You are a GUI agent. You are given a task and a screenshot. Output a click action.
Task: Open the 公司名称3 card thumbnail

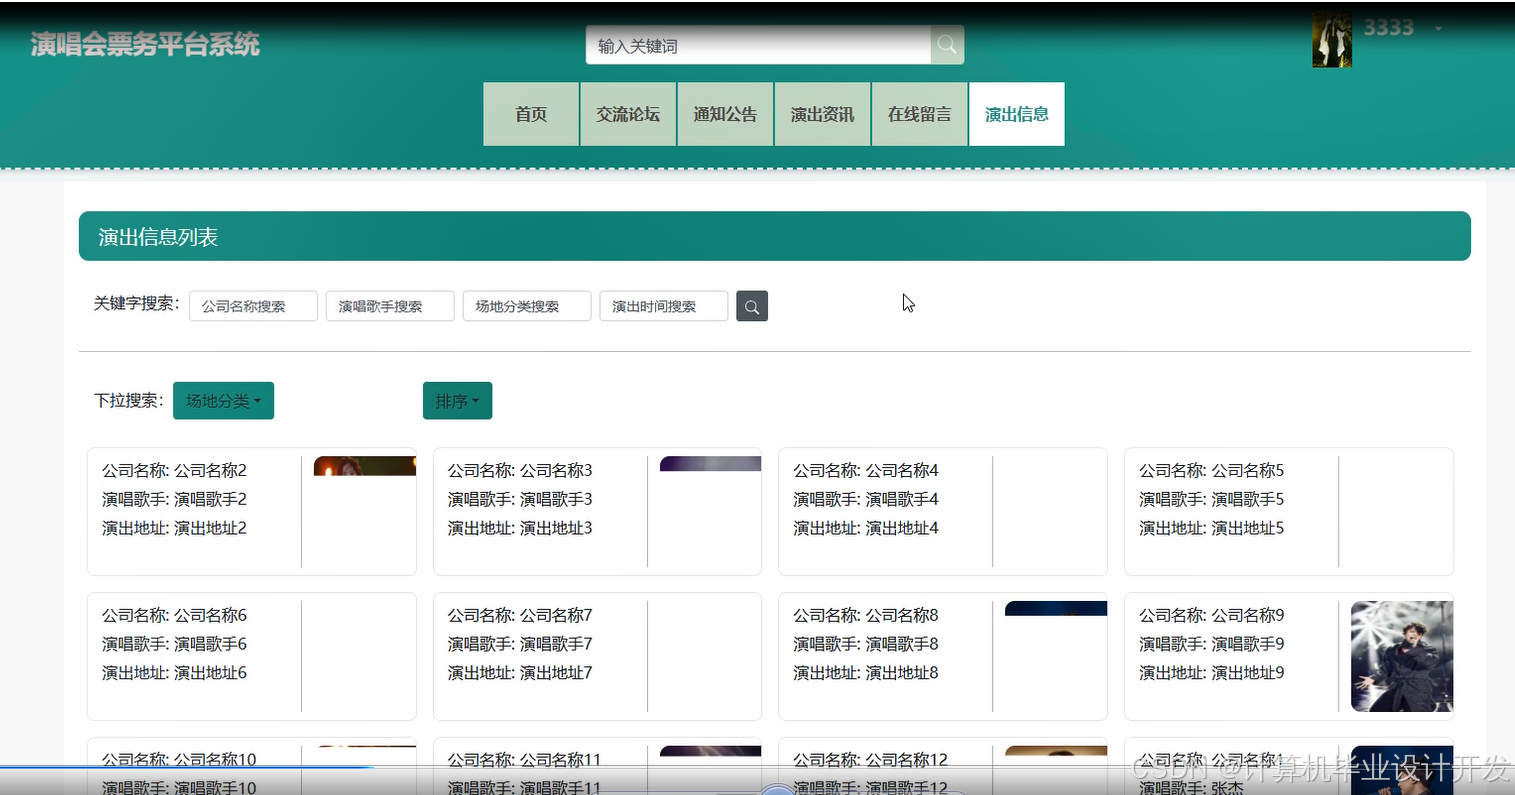[x=710, y=464]
